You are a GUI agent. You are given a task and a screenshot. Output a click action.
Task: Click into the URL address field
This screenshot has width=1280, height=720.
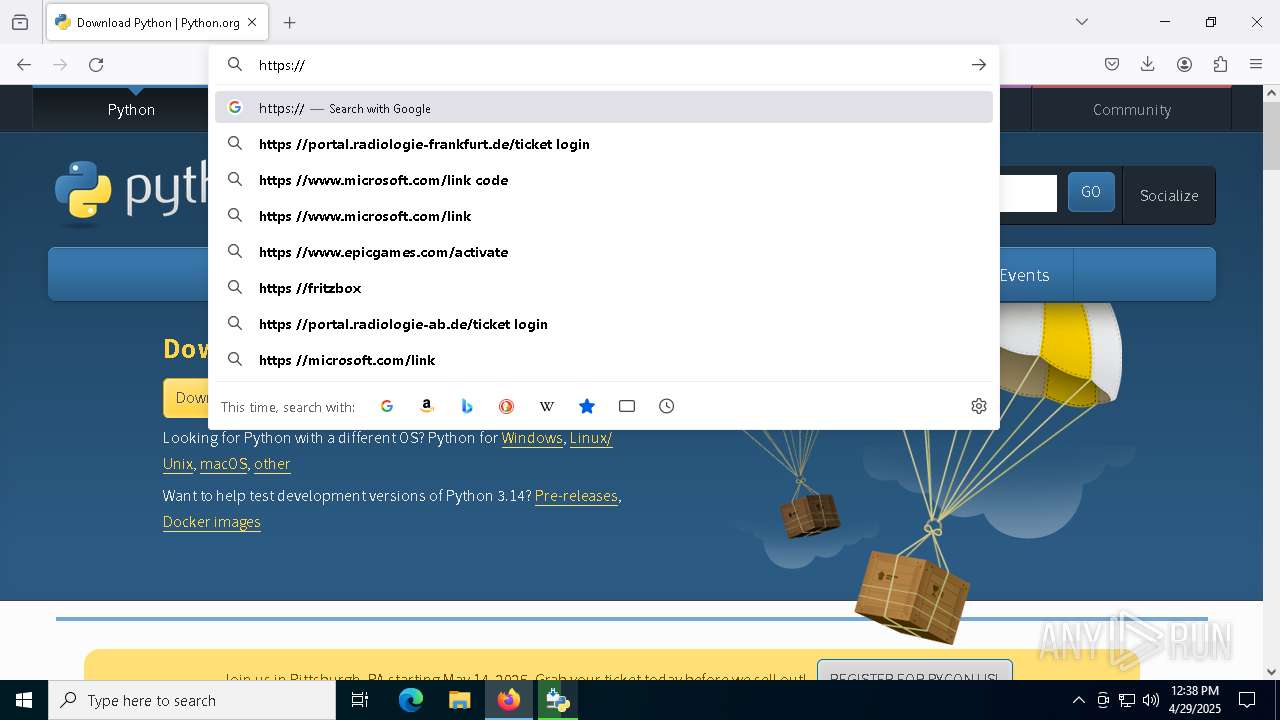[x=605, y=65]
